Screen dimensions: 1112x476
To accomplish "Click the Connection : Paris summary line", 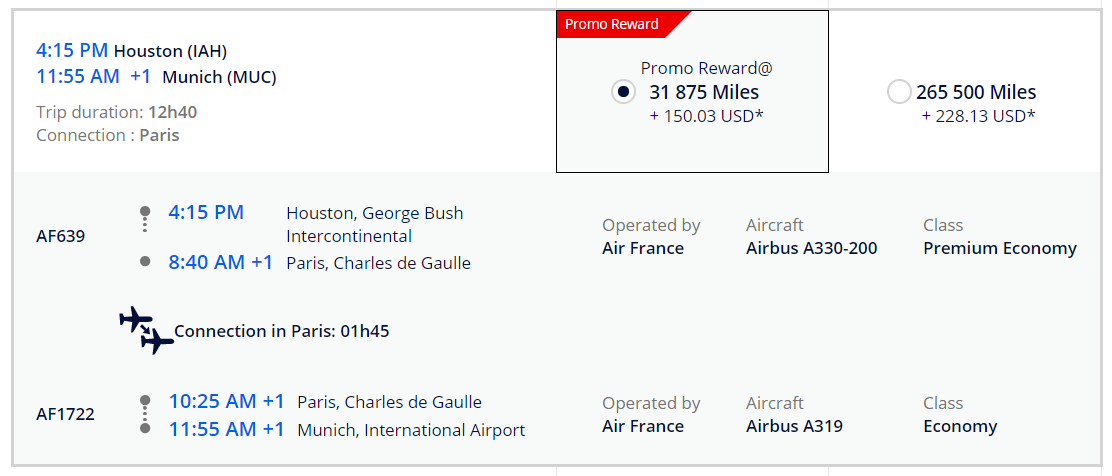I will click(108, 135).
